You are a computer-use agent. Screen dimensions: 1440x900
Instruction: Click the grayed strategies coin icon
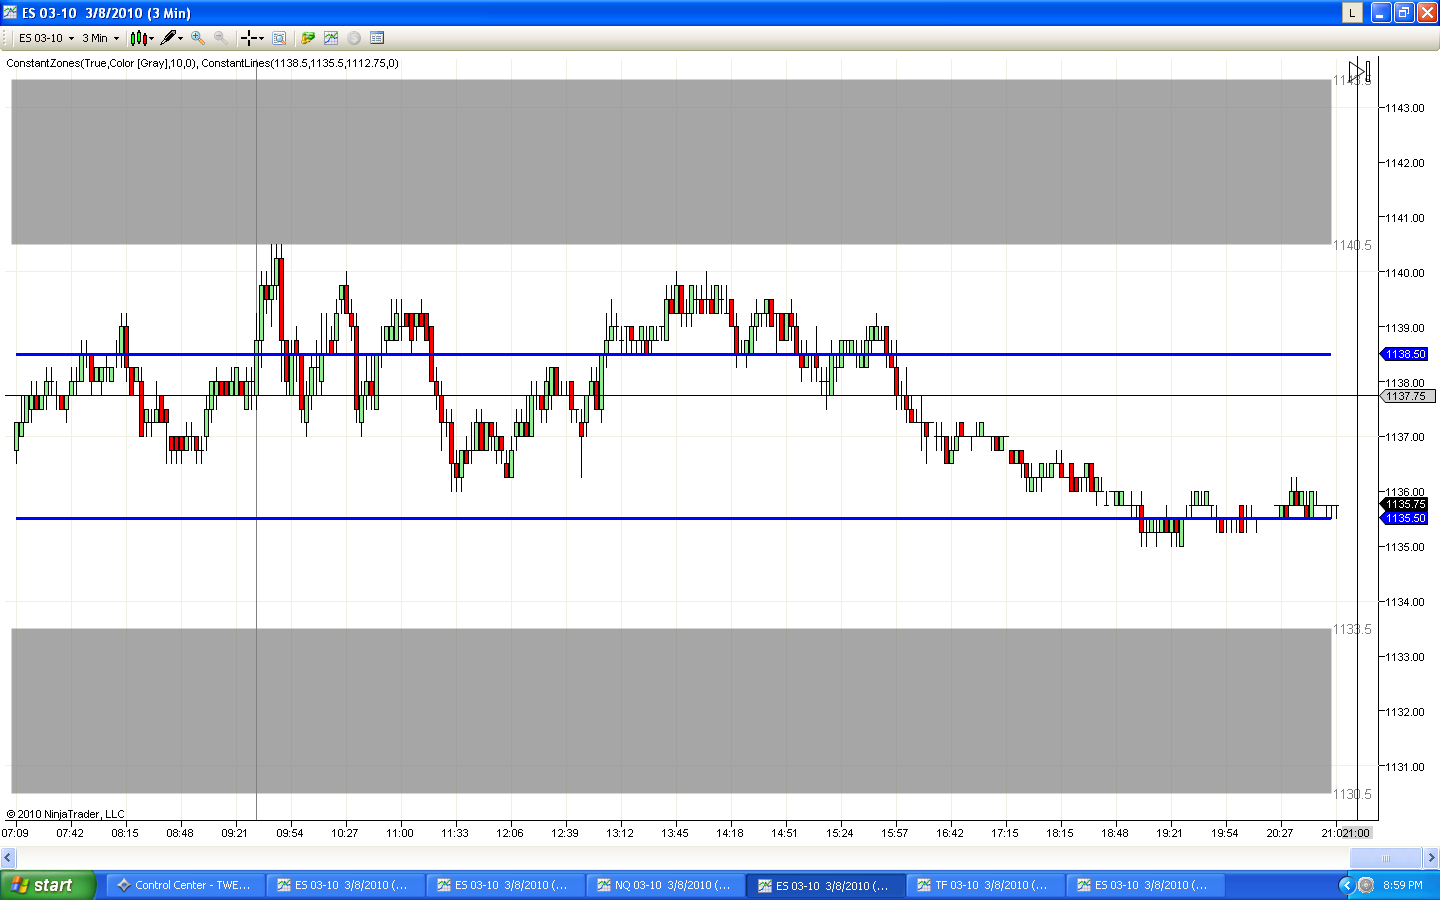354,38
